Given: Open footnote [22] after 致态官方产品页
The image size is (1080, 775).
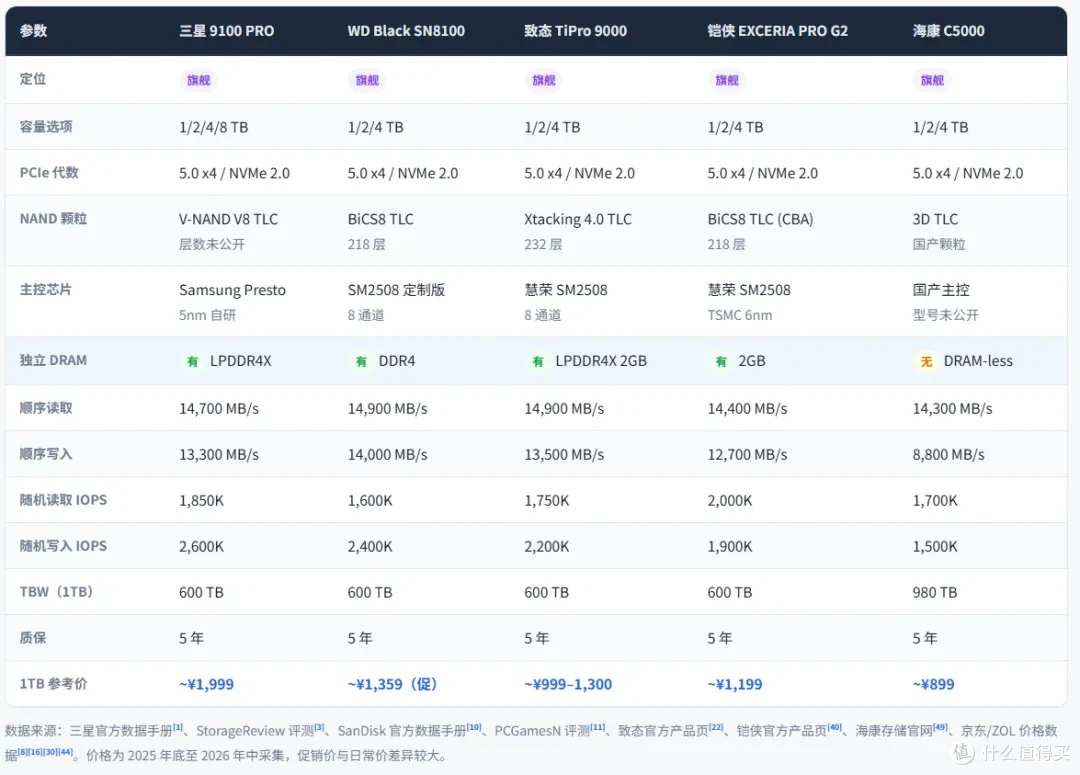Looking at the screenshot, I should click(716, 727).
